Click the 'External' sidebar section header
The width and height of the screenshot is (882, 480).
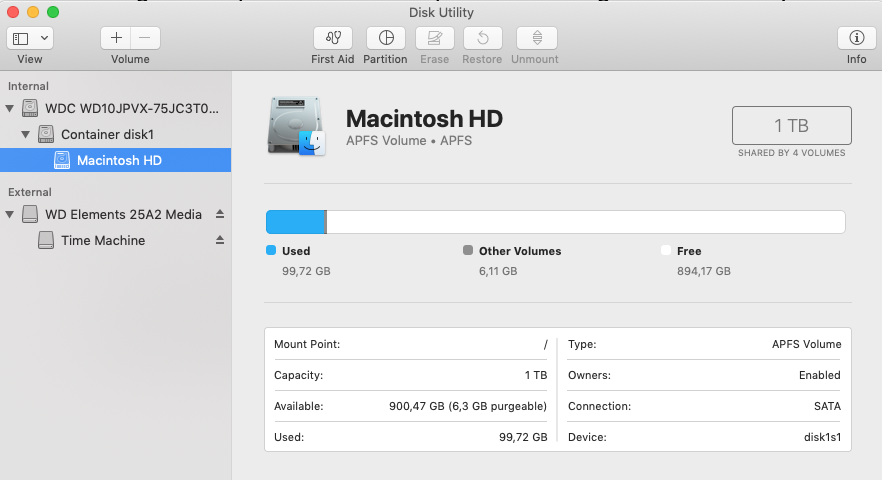[x=30, y=192]
